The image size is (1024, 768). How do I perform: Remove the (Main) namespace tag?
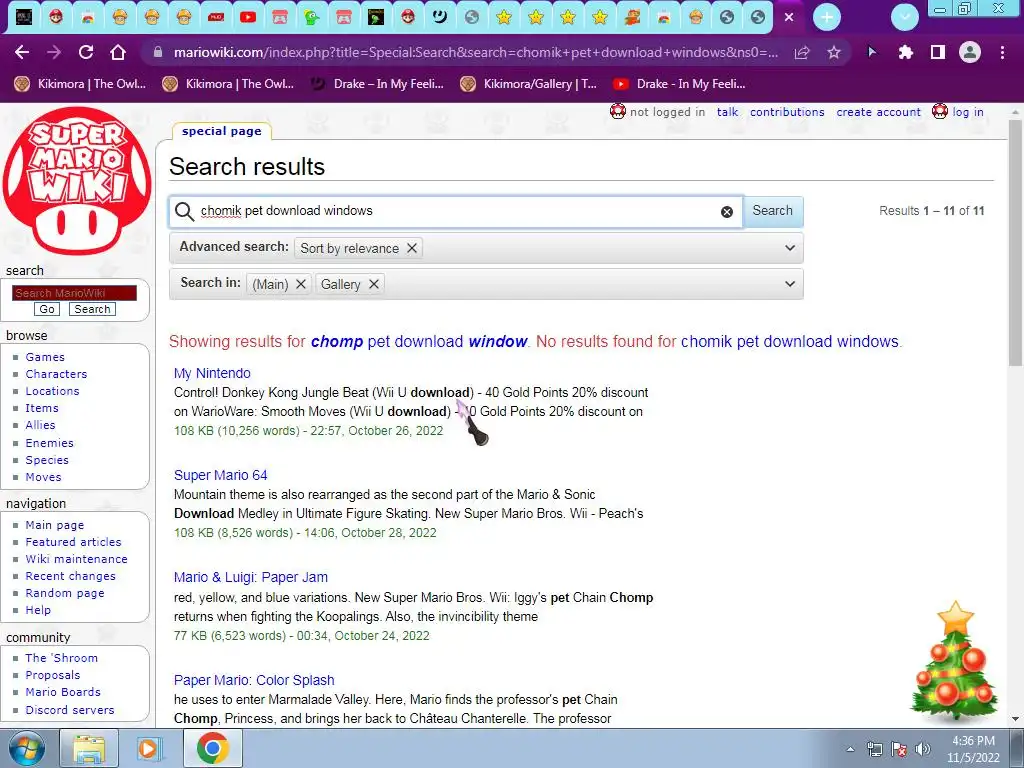click(300, 284)
